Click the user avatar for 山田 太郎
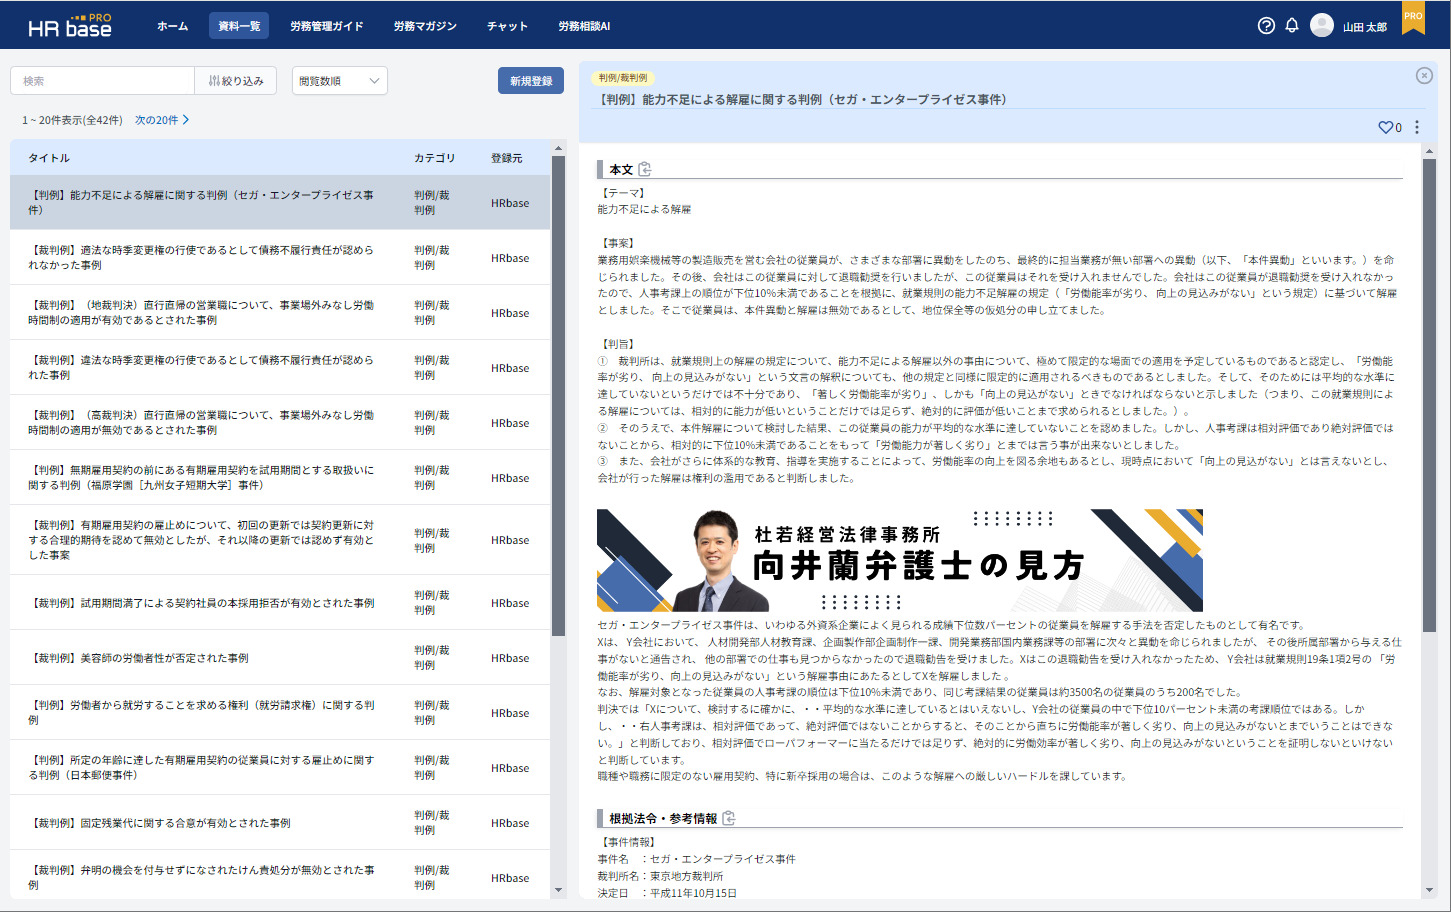 tap(1322, 26)
